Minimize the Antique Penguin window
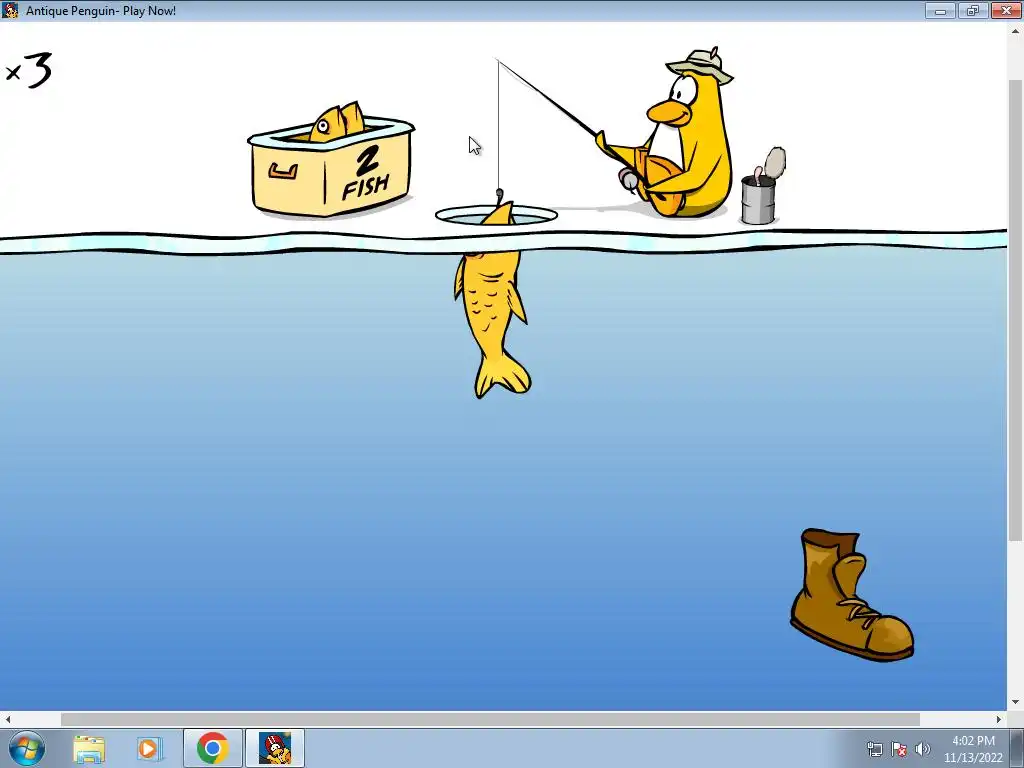1024x768 pixels. pos(940,10)
